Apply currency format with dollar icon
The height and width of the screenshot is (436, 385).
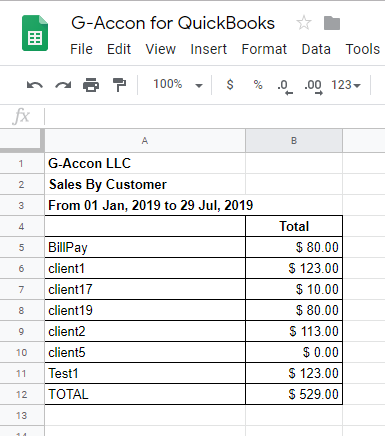coord(230,85)
